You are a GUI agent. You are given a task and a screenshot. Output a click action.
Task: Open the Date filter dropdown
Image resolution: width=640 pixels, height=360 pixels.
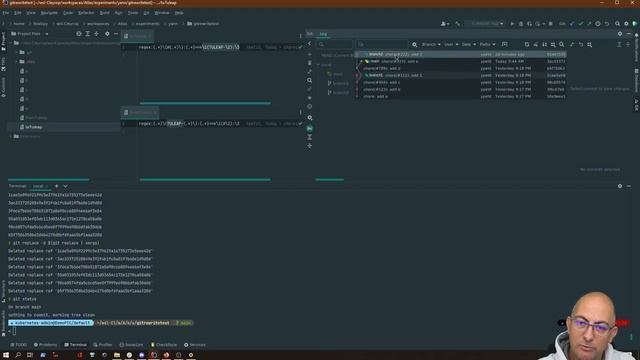[469, 44]
